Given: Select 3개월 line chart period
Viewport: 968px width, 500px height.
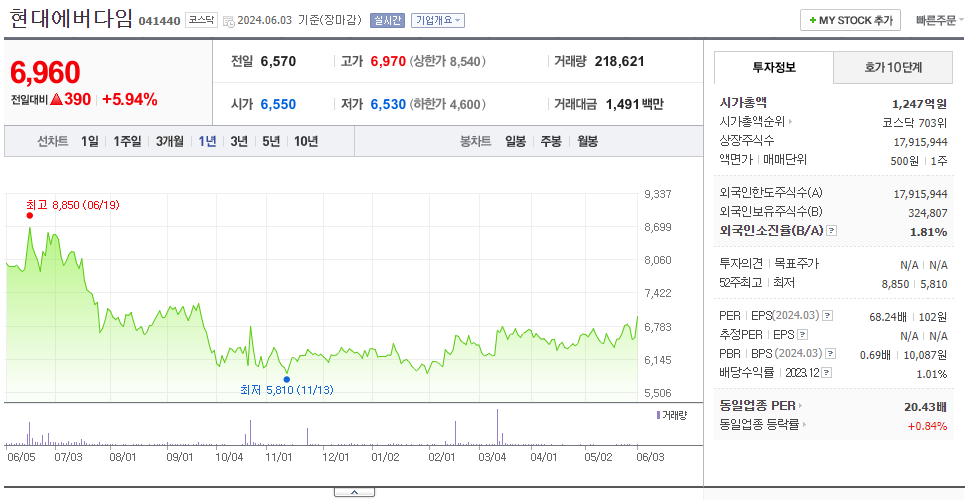Looking at the screenshot, I should tap(170, 141).
